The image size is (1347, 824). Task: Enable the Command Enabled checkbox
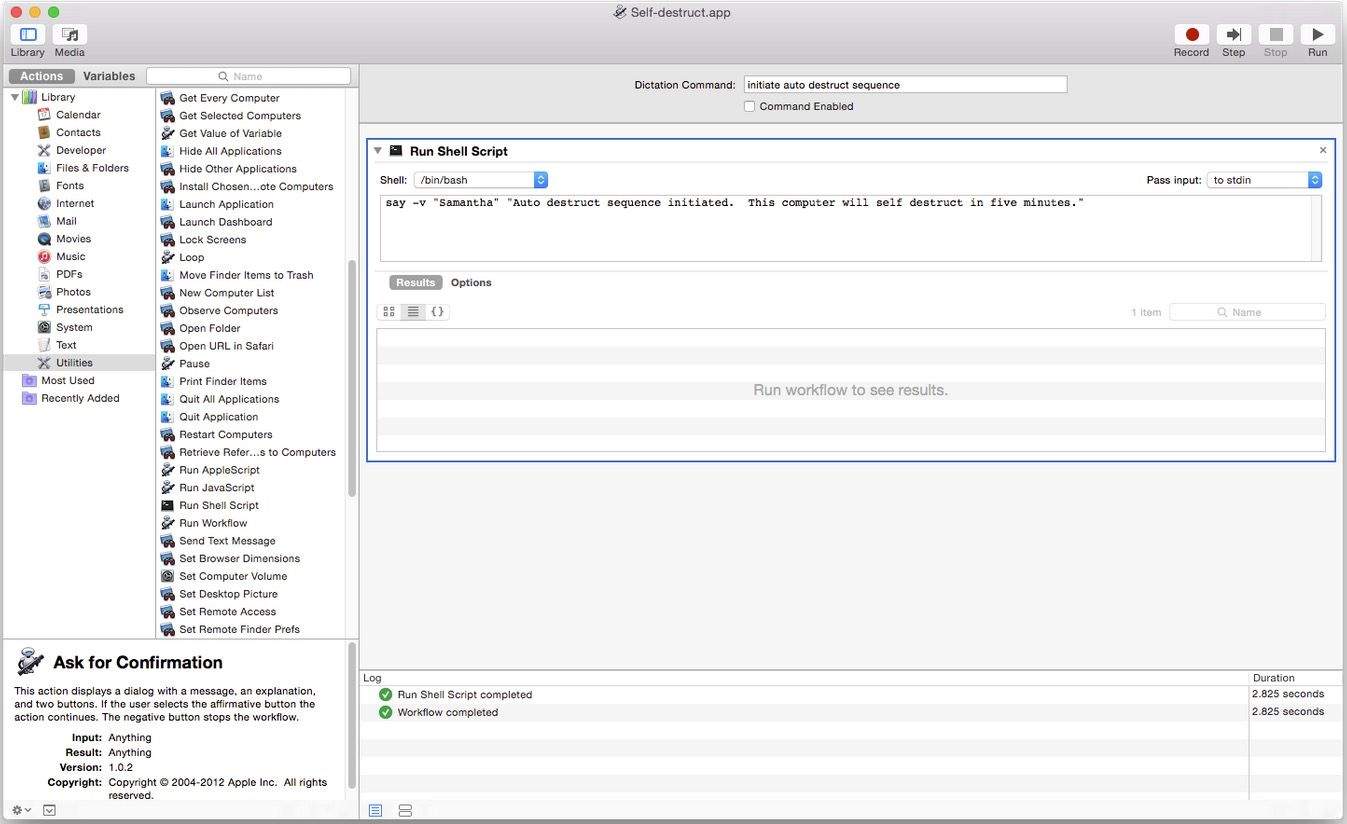749,105
